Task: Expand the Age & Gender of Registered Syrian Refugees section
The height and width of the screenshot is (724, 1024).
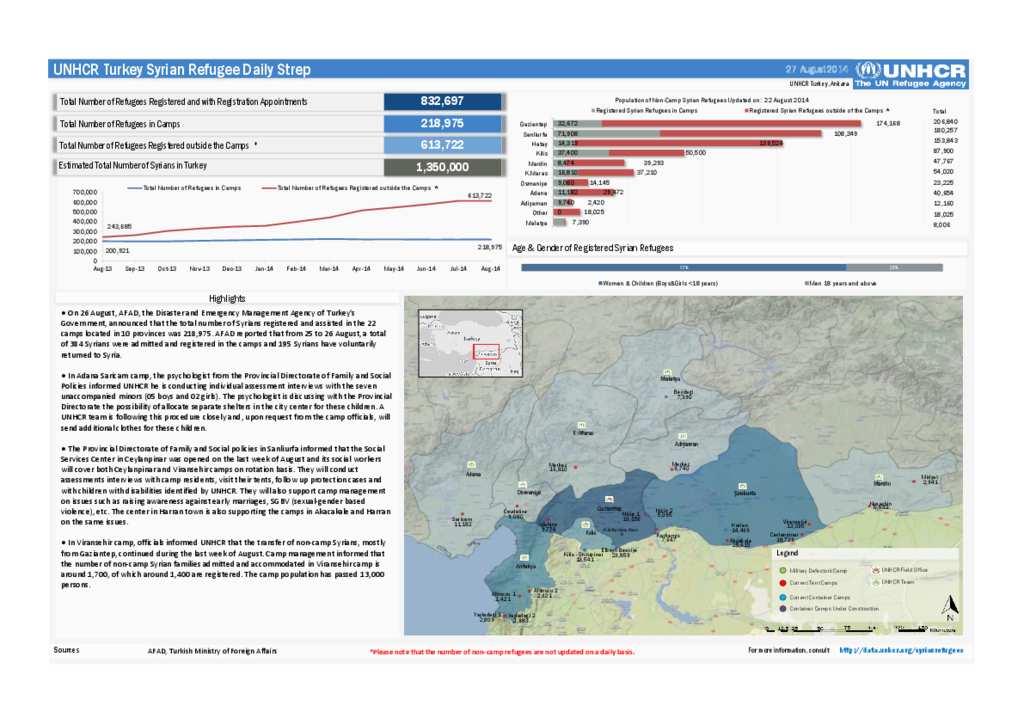Action: click(x=592, y=247)
